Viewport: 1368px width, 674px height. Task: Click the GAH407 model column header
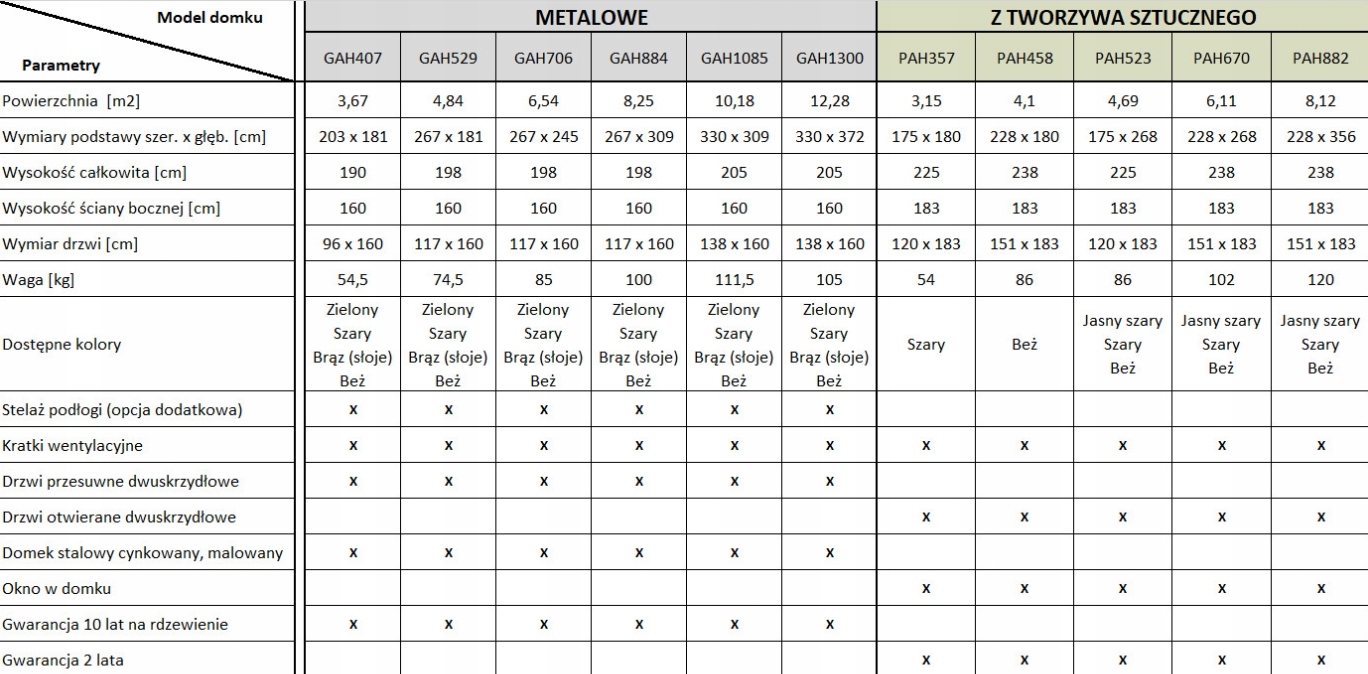pos(352,58)
